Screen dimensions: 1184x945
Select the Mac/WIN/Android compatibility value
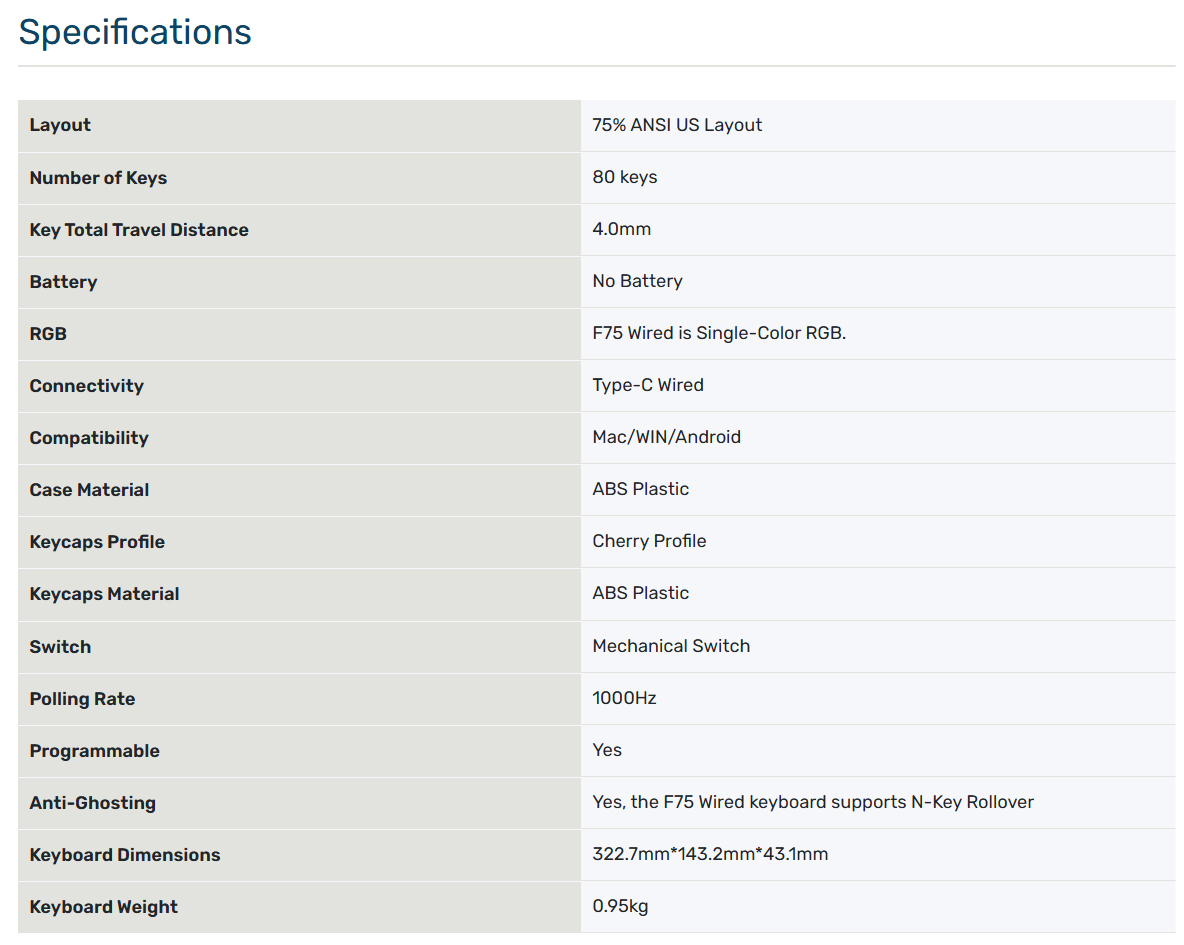click(x=666, y=437)
